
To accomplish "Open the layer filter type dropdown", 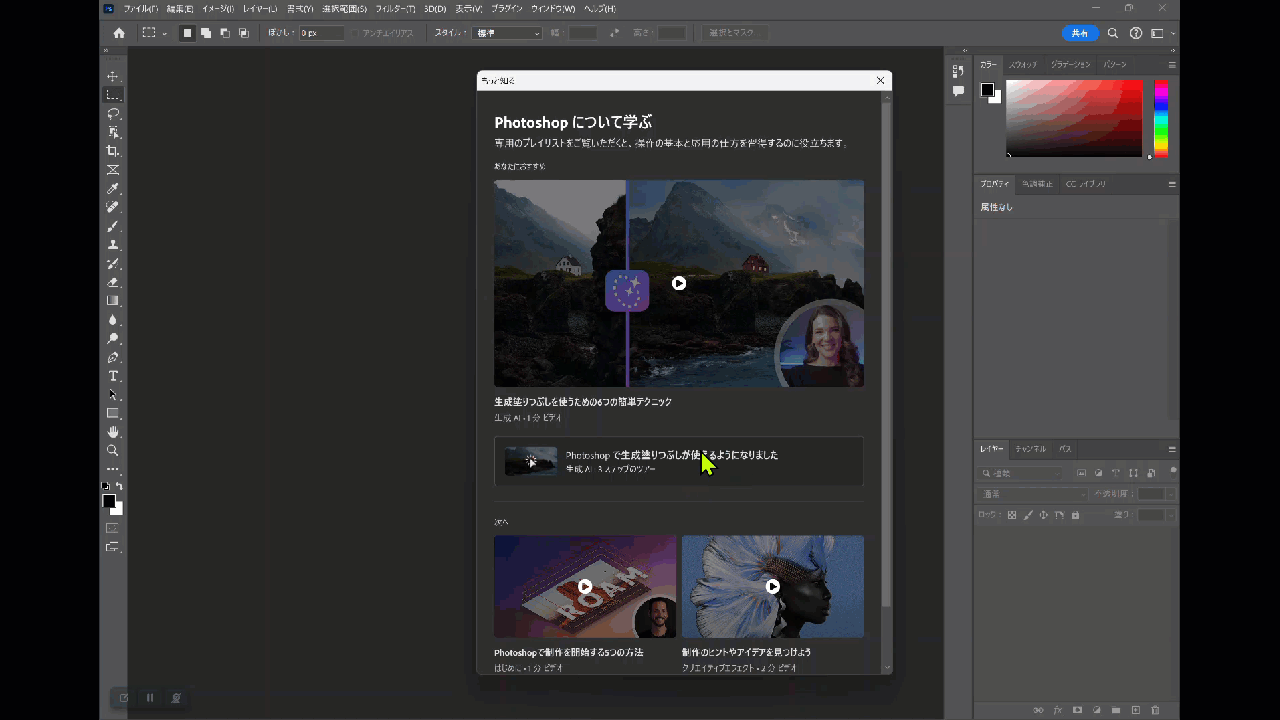I will (1022, 473).
